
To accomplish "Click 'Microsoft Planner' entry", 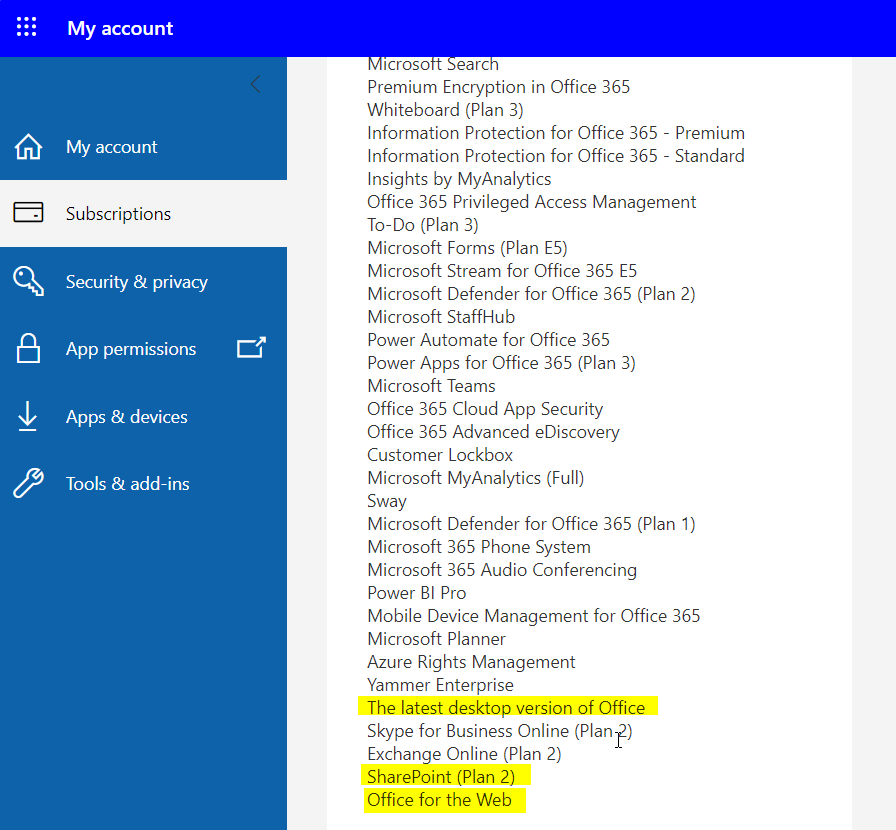I will (x=437, y=639).
